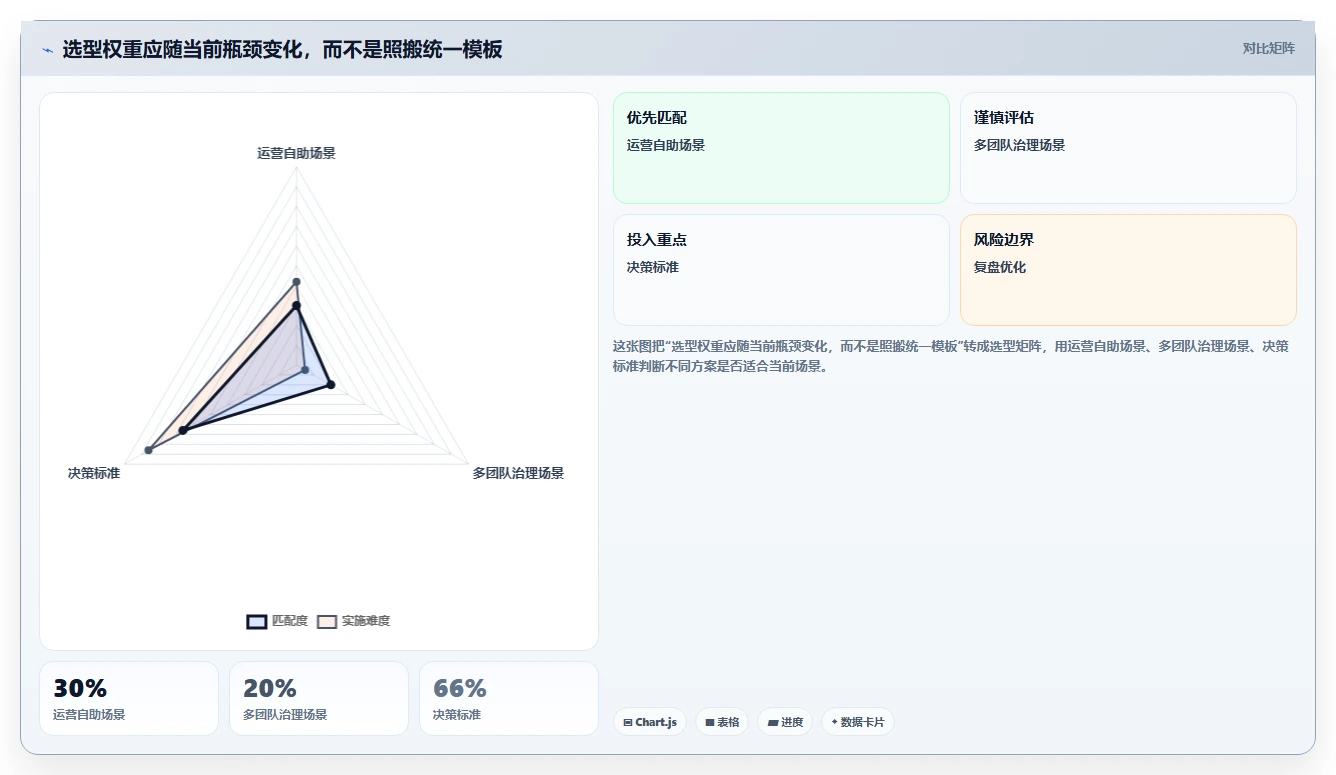Click the 运营自助场景 radar axis label
The image size is (1336, 775).
[x=296, y=153]
